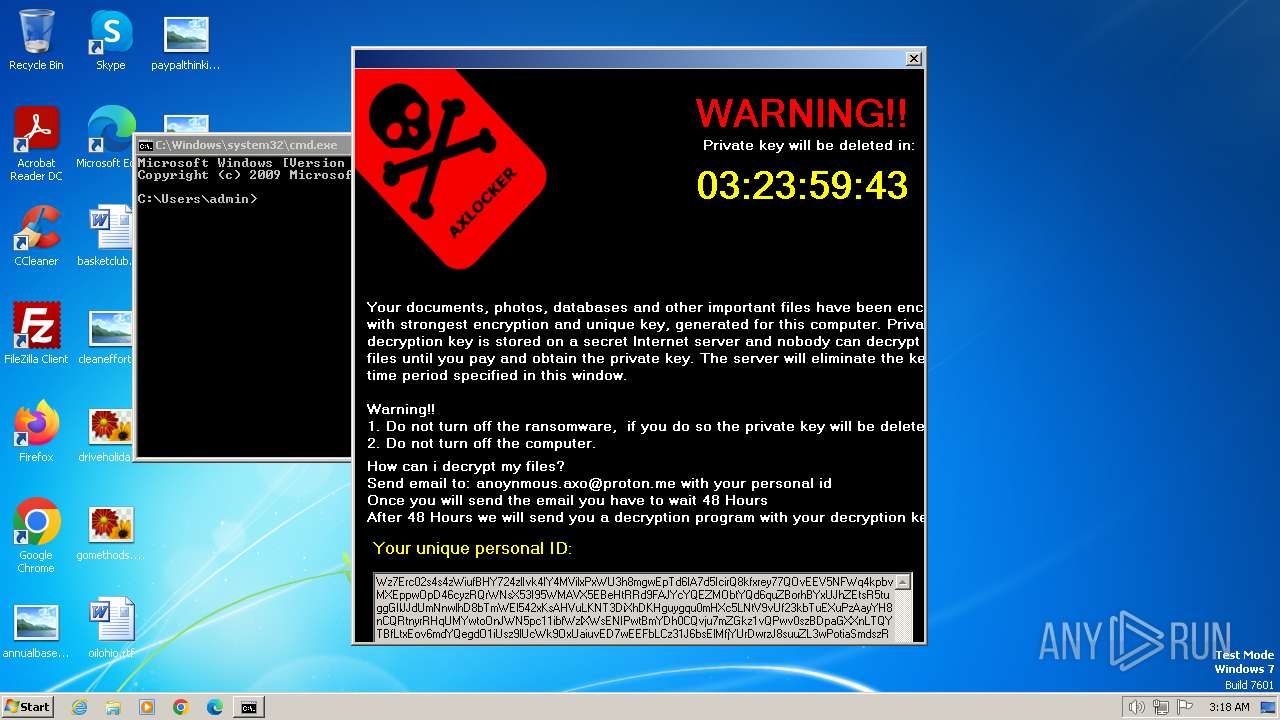Launch Skype from the desktop
Screen dimensions: 1280x720
[x=110, y=40]
